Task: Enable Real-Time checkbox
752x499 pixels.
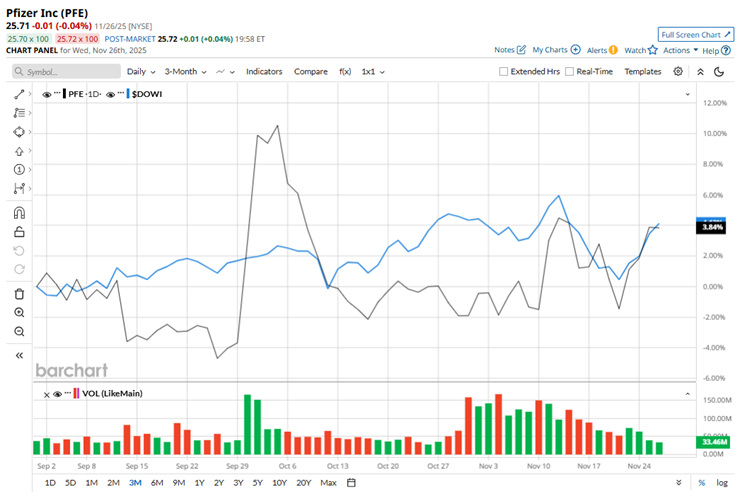Action: [569, 71]
